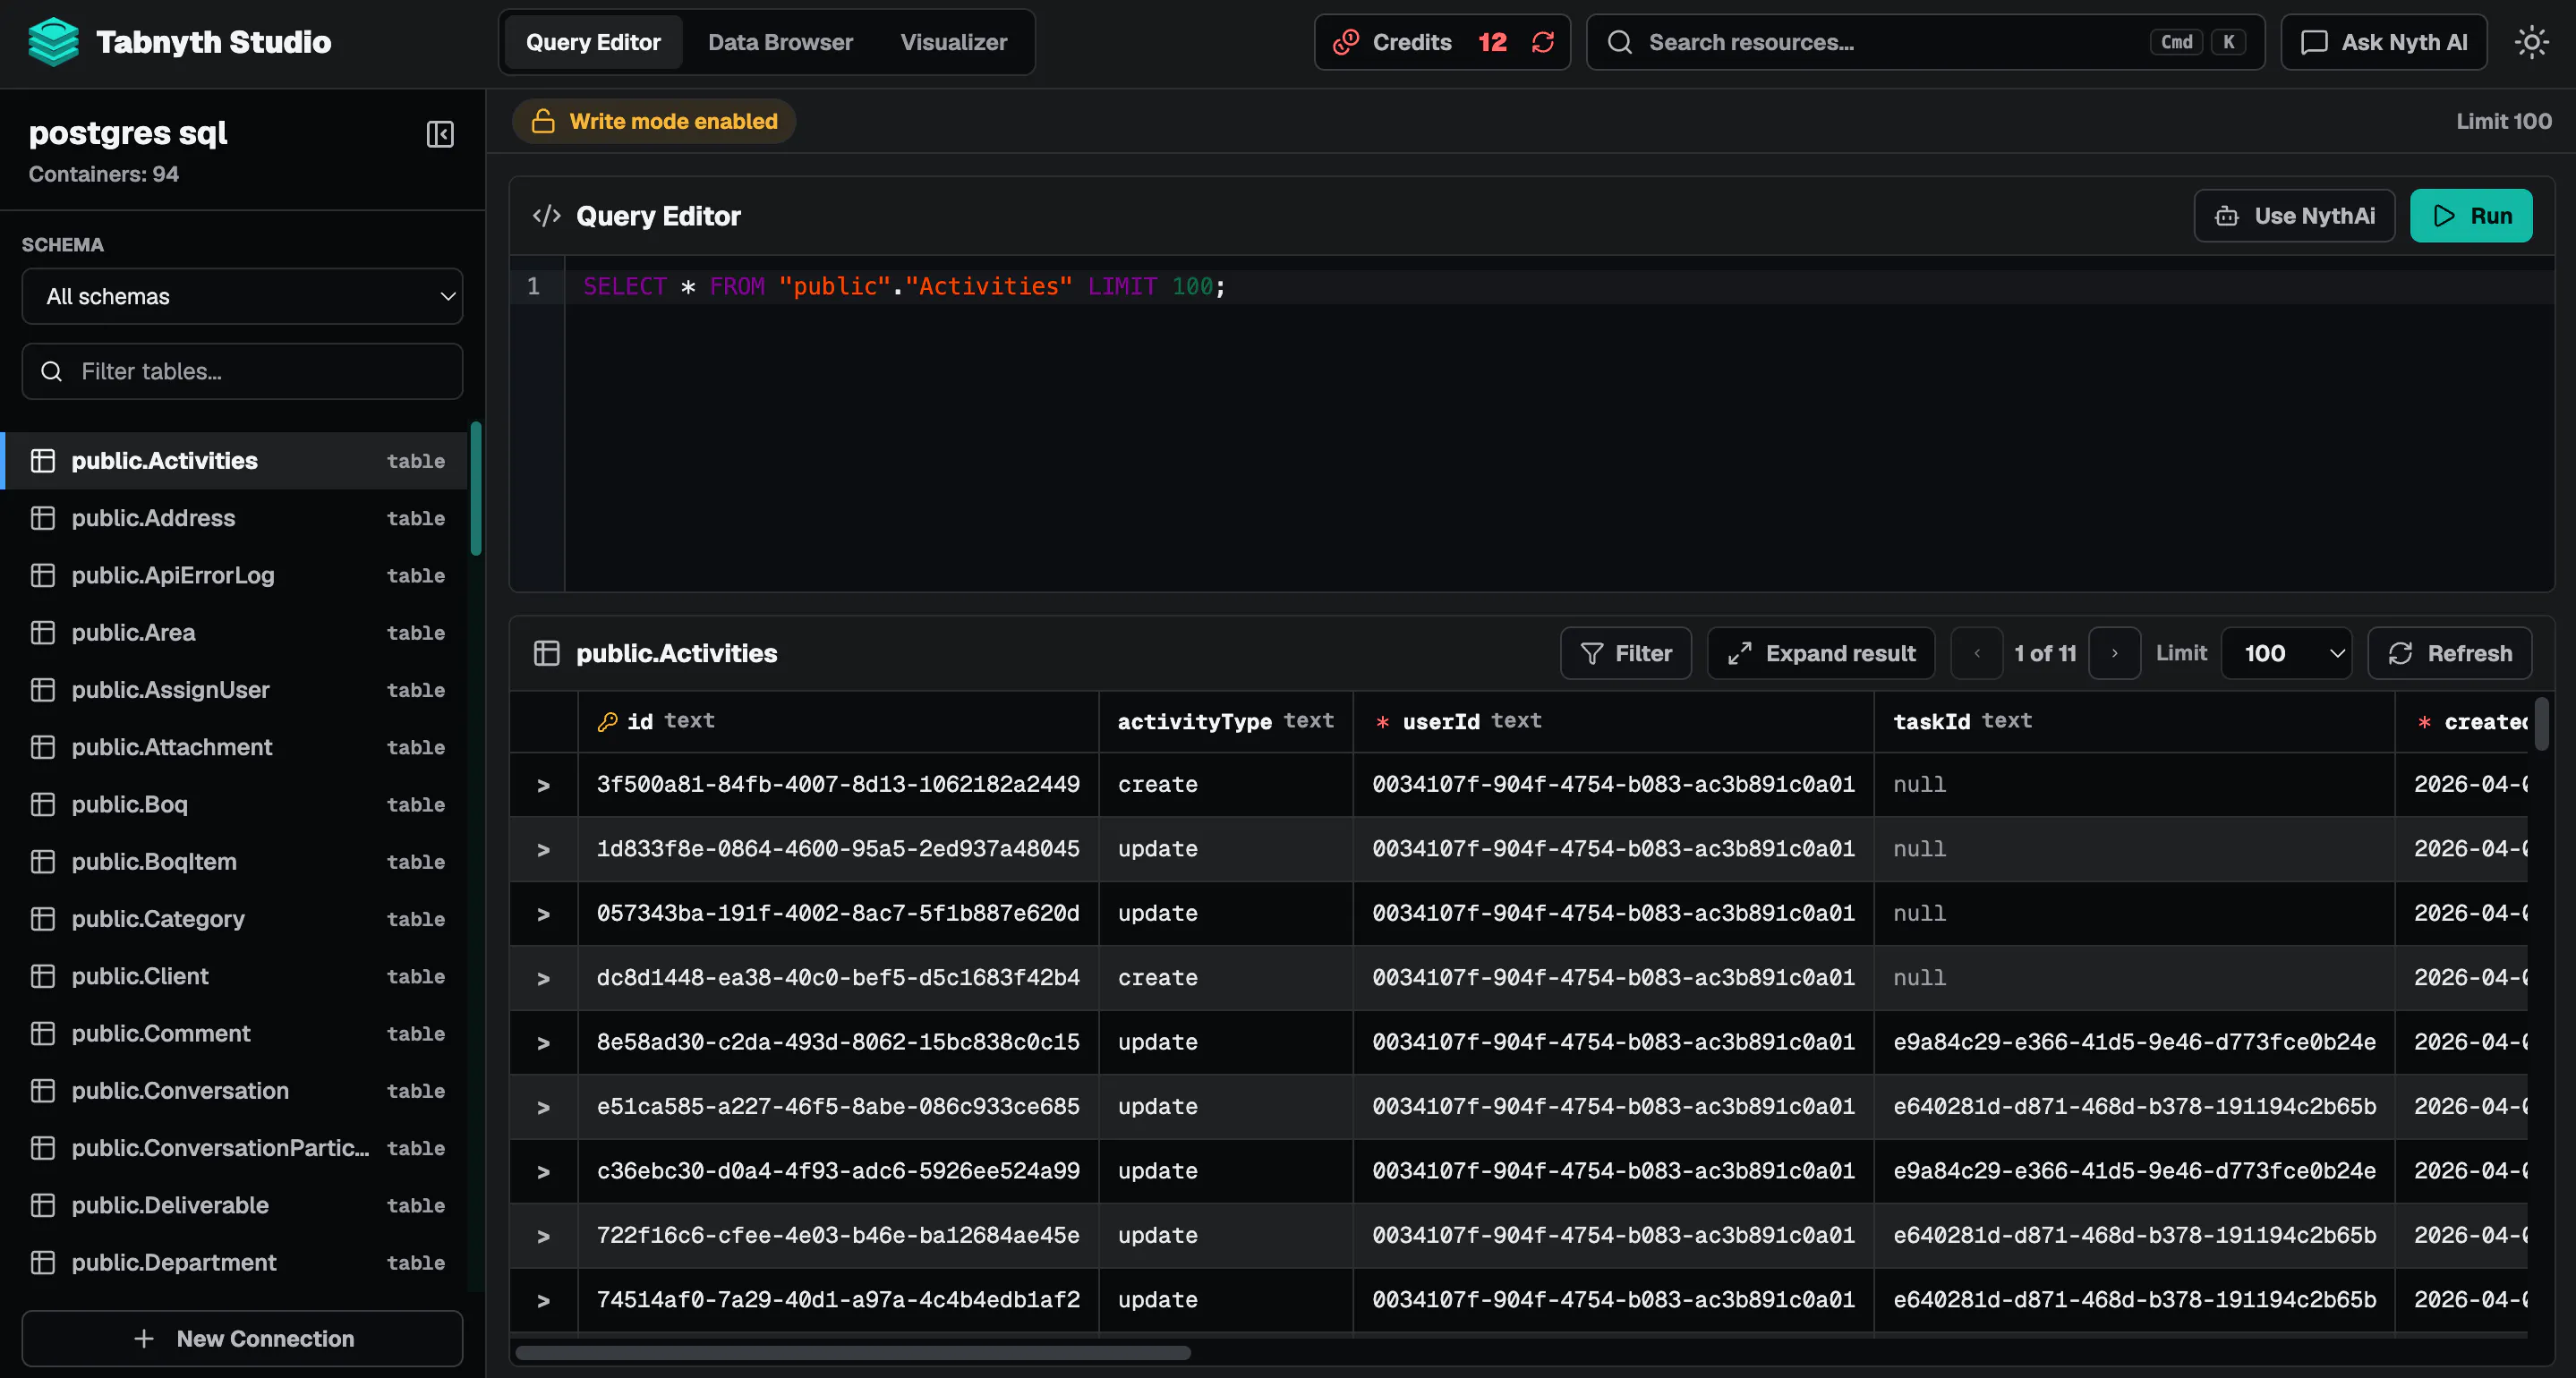Click the table icon for public.Boq
2576x1378 pixels.
tap(43, 804)
